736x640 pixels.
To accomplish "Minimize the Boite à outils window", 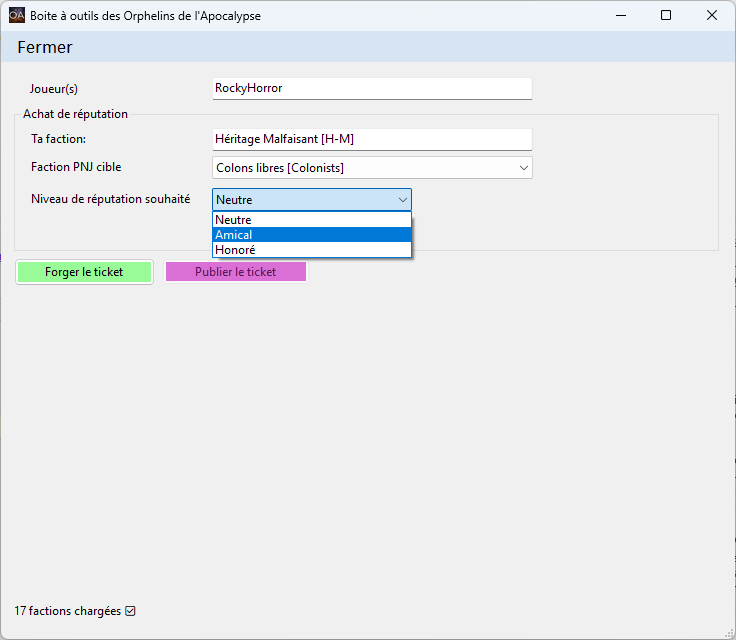I will tap(620, 15).
